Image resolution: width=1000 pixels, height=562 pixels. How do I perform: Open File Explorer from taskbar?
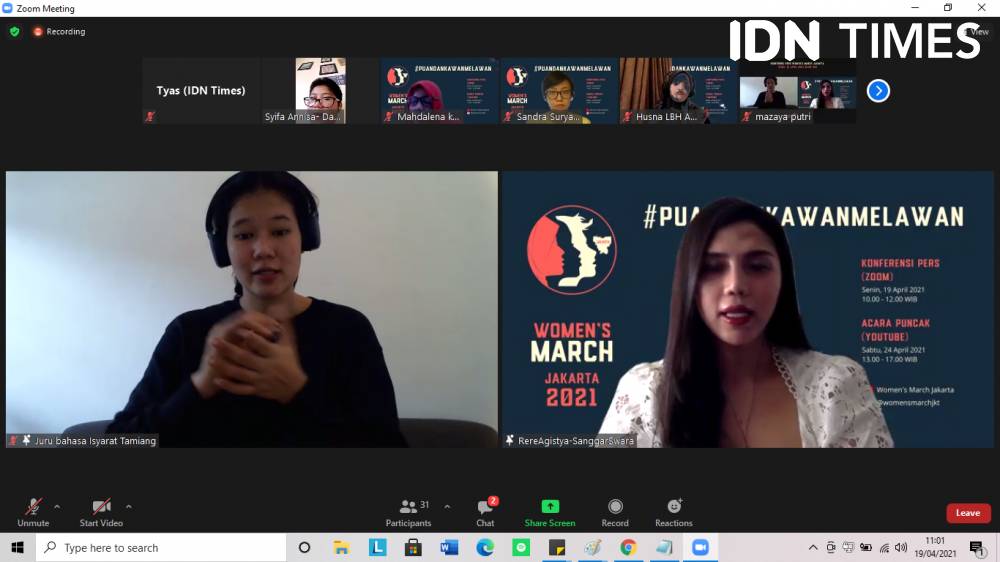(x=341, y=547)
